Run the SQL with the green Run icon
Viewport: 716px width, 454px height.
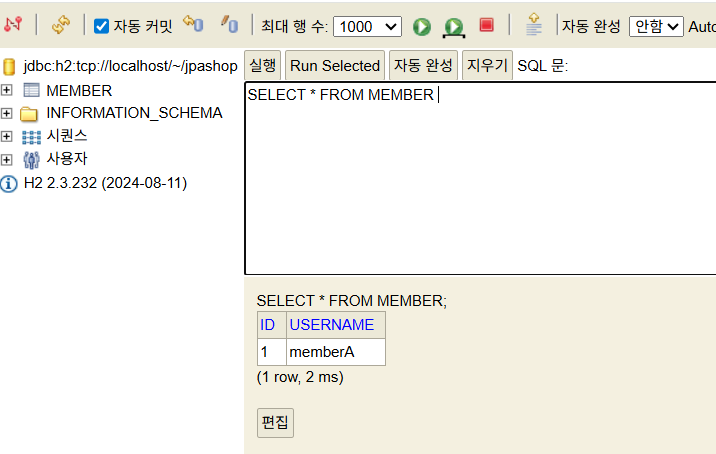coord(422,26)
